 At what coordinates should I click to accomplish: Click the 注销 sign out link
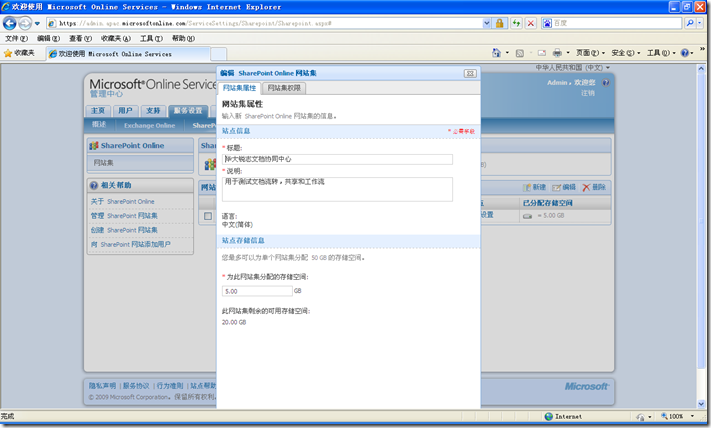click(x=588, y=93)
